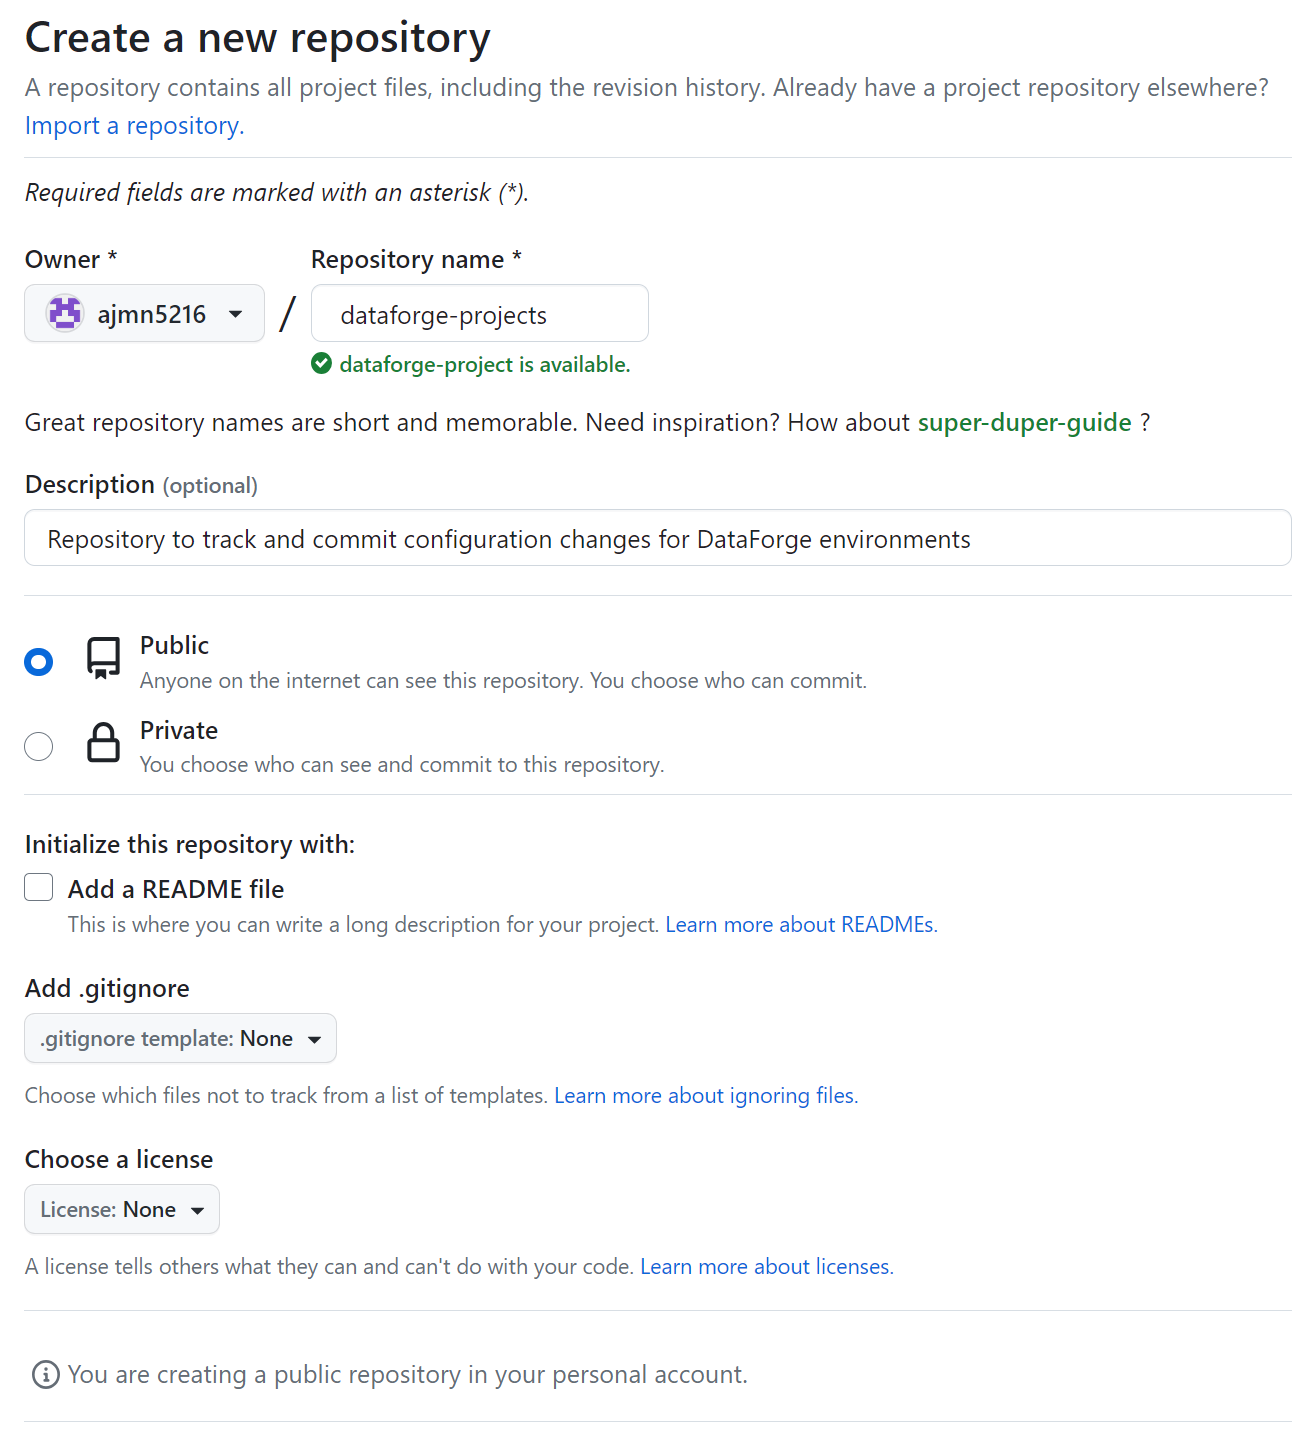Image resolution: width=1314 pixels, height=1432 pixels.
Task: Click the owner avatar icon for ajmn5216
Action: 65,314
